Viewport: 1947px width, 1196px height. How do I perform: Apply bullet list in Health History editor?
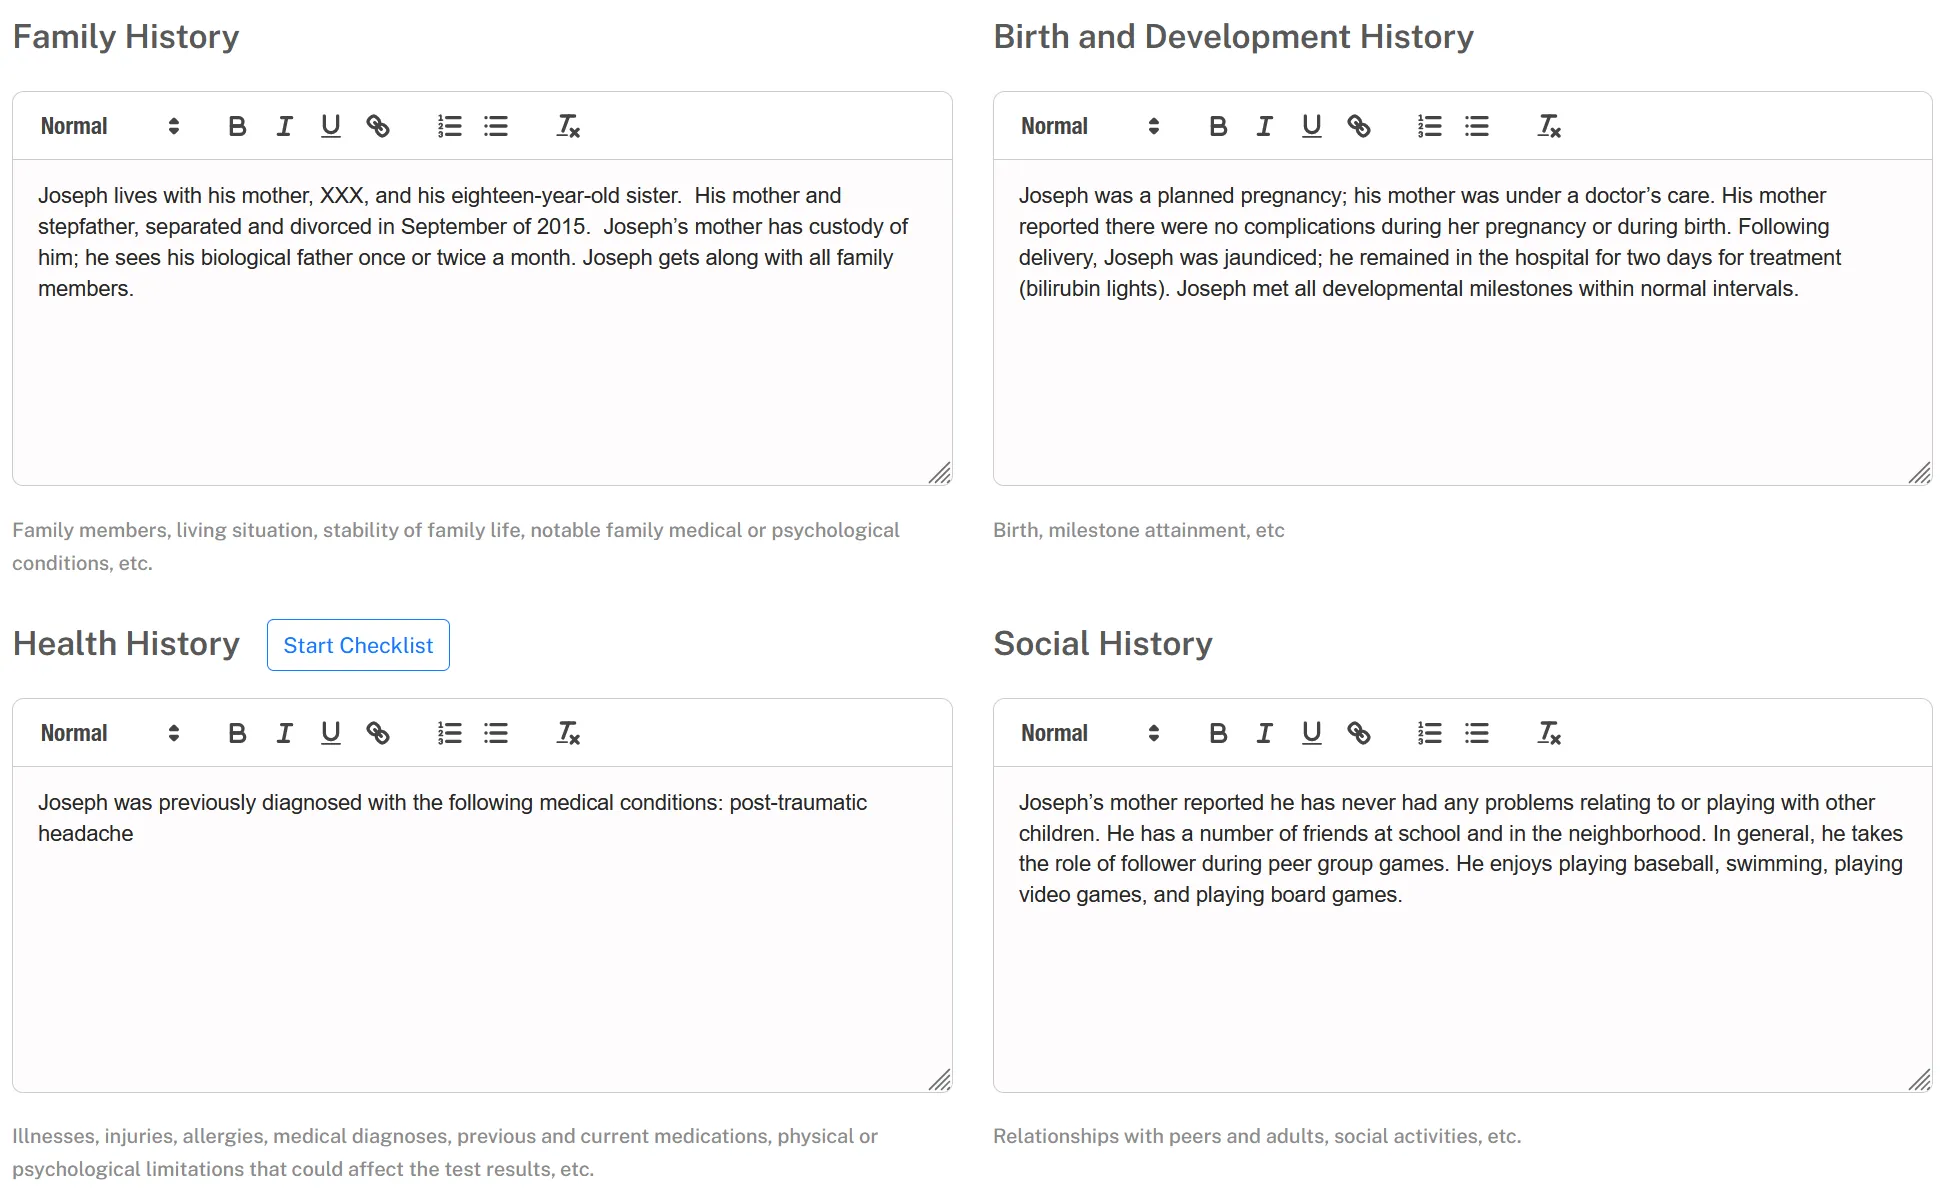point(496,733)
